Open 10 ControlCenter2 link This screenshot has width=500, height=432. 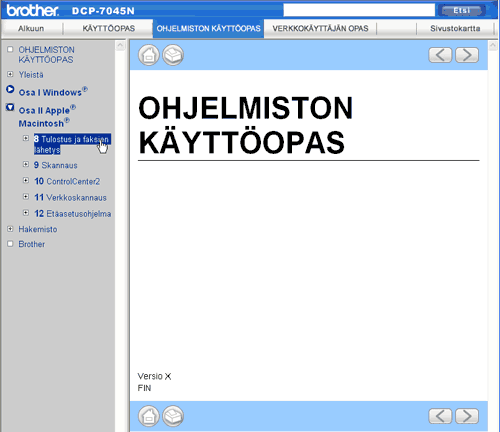[67, 181]
